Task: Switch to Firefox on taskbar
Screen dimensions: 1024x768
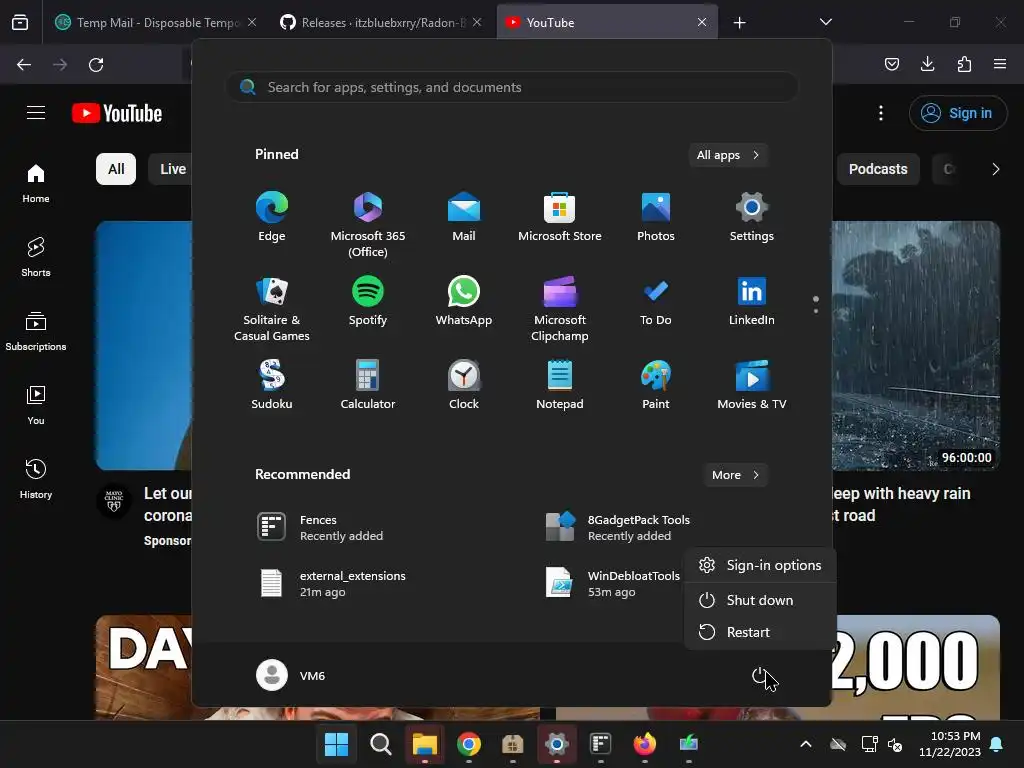Action: point(645,744)
